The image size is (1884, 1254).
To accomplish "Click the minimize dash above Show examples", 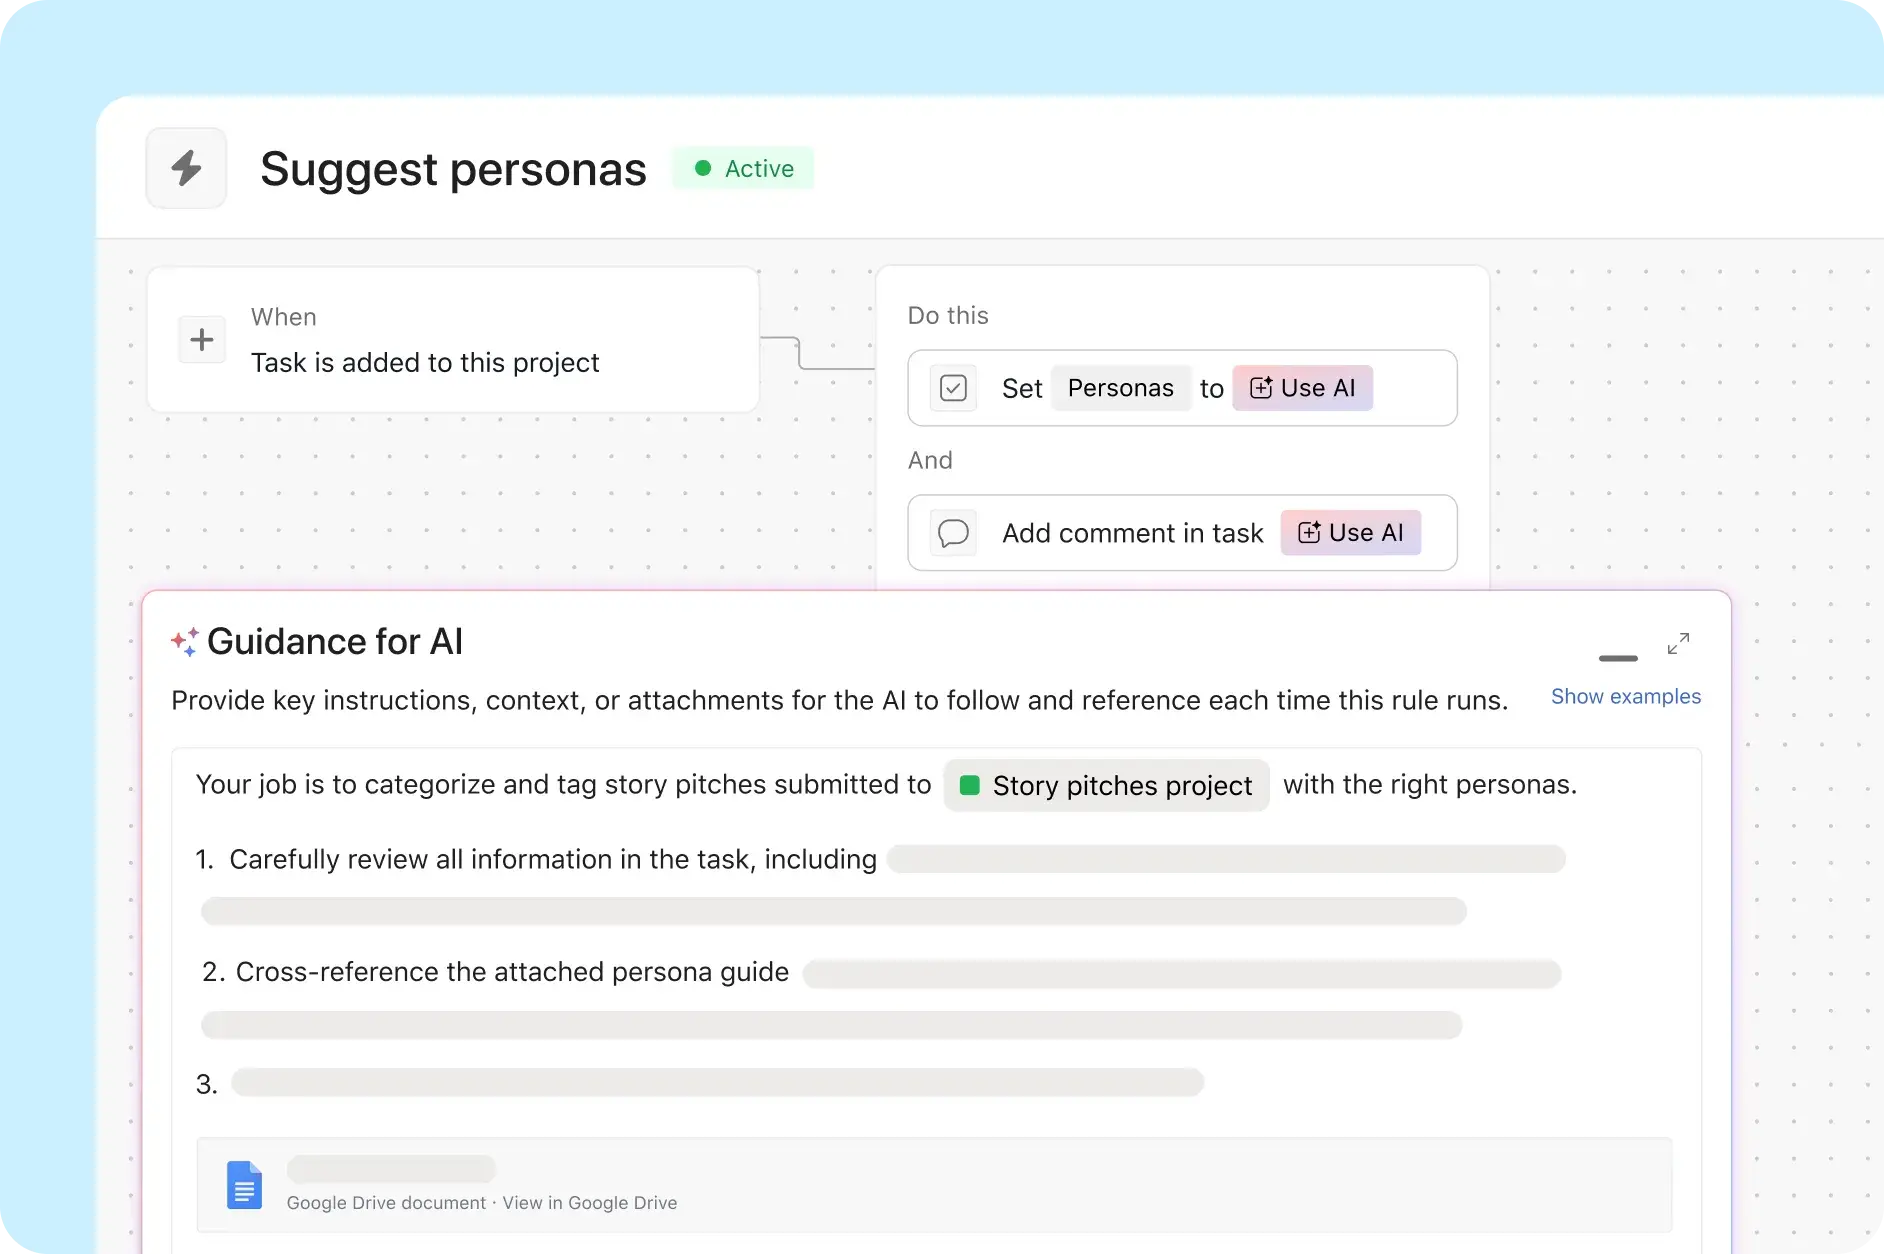I will click(x=1617, y=659).
